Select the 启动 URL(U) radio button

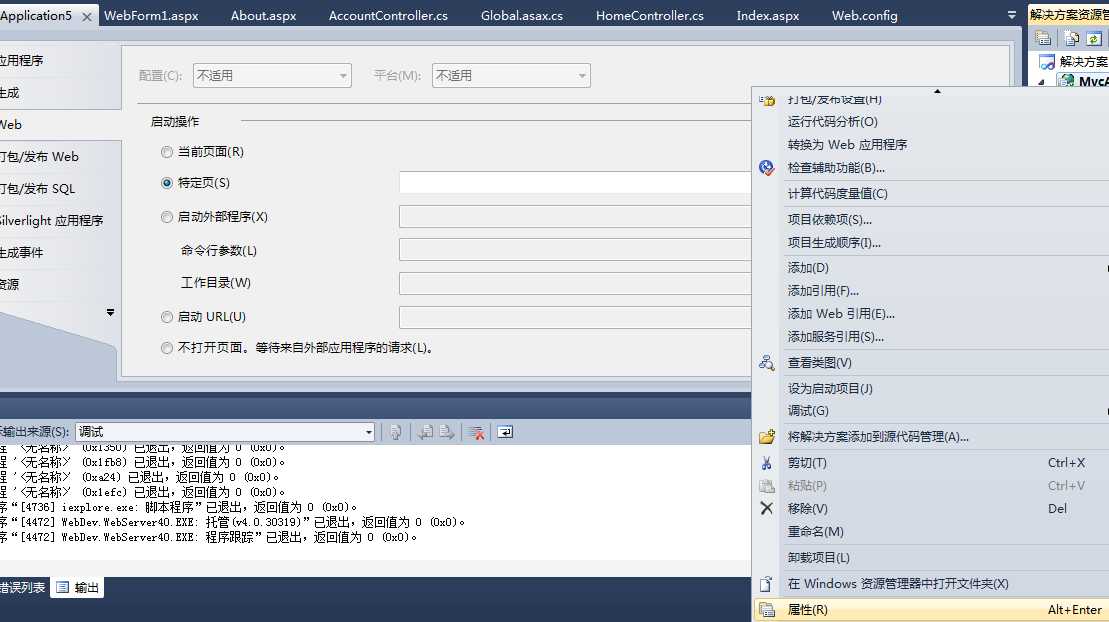[167, 317]
